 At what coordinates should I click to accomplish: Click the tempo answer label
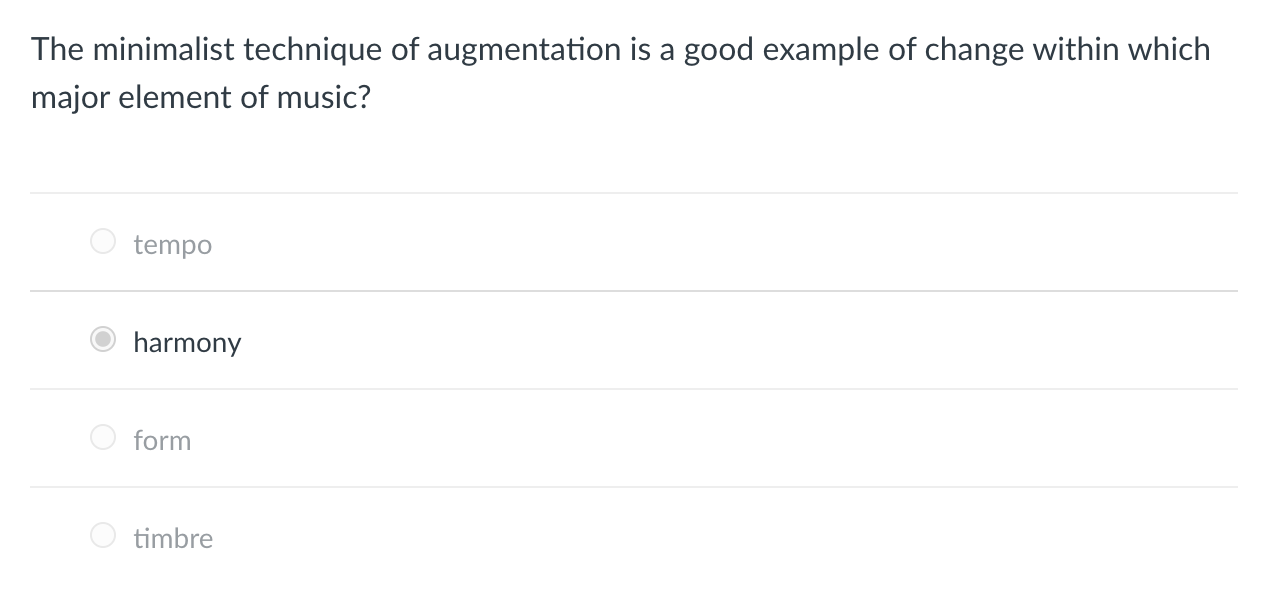pyautogui.click(x=172, y=244)
